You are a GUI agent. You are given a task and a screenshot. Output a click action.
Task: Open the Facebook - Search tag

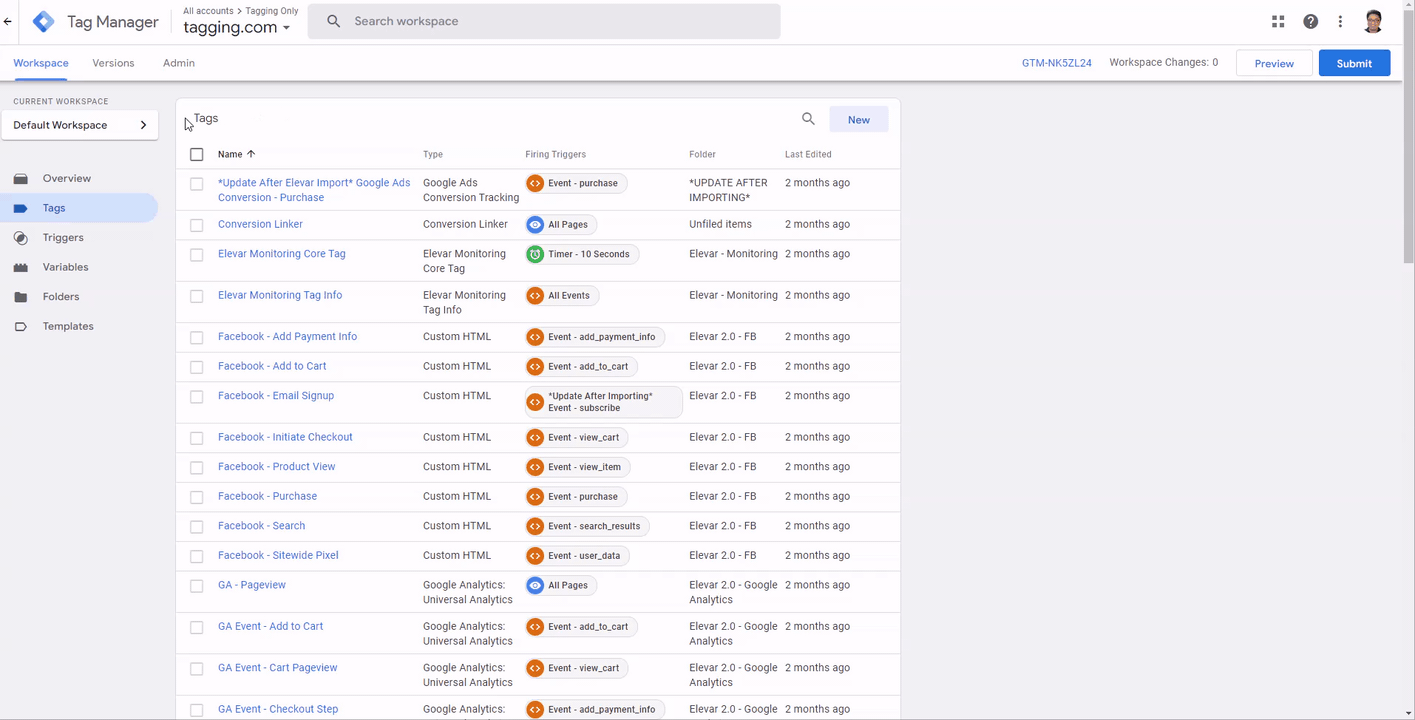point(262,526)
